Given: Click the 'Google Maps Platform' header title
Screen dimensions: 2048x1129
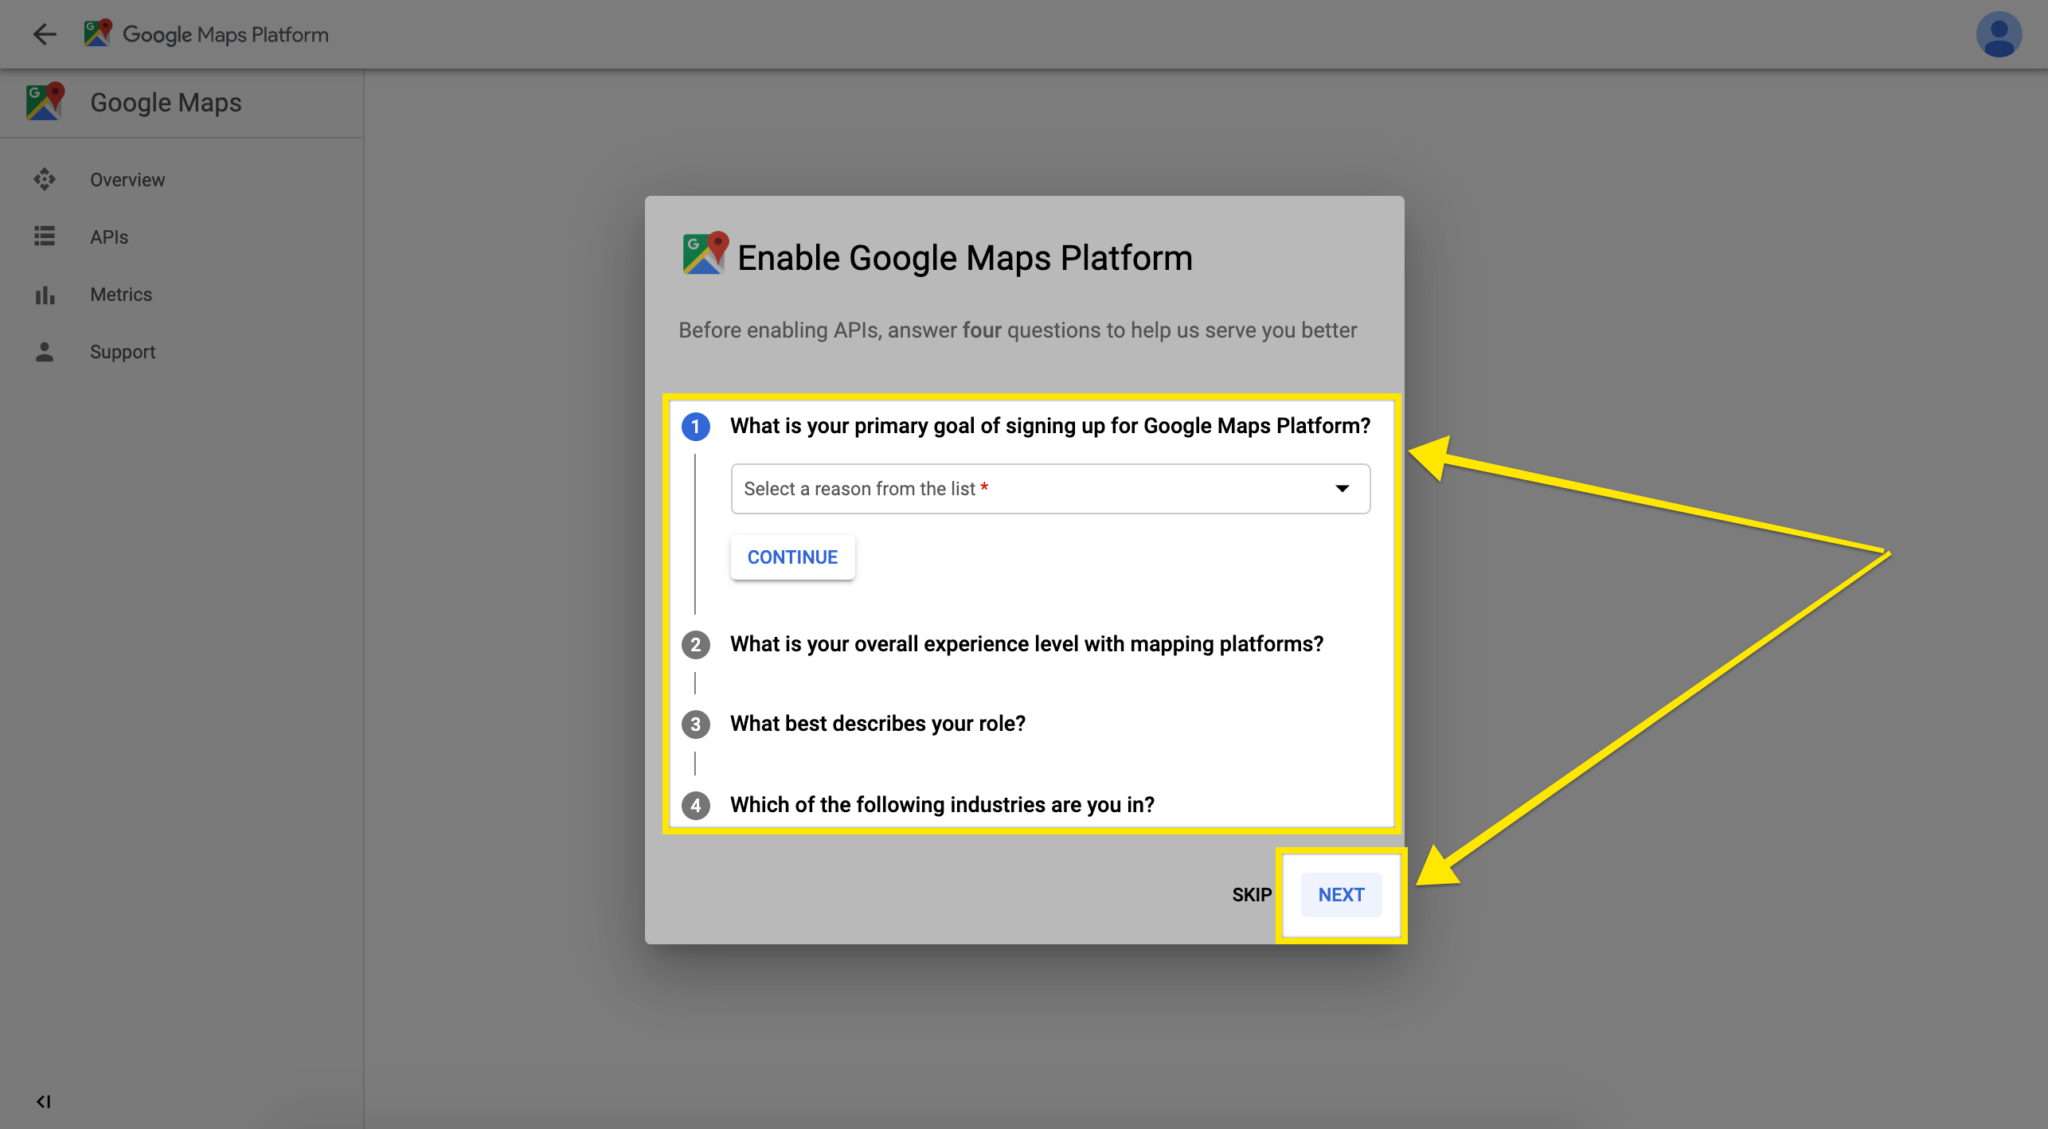Looking at the screenshot, I should (x=225, y=34).
